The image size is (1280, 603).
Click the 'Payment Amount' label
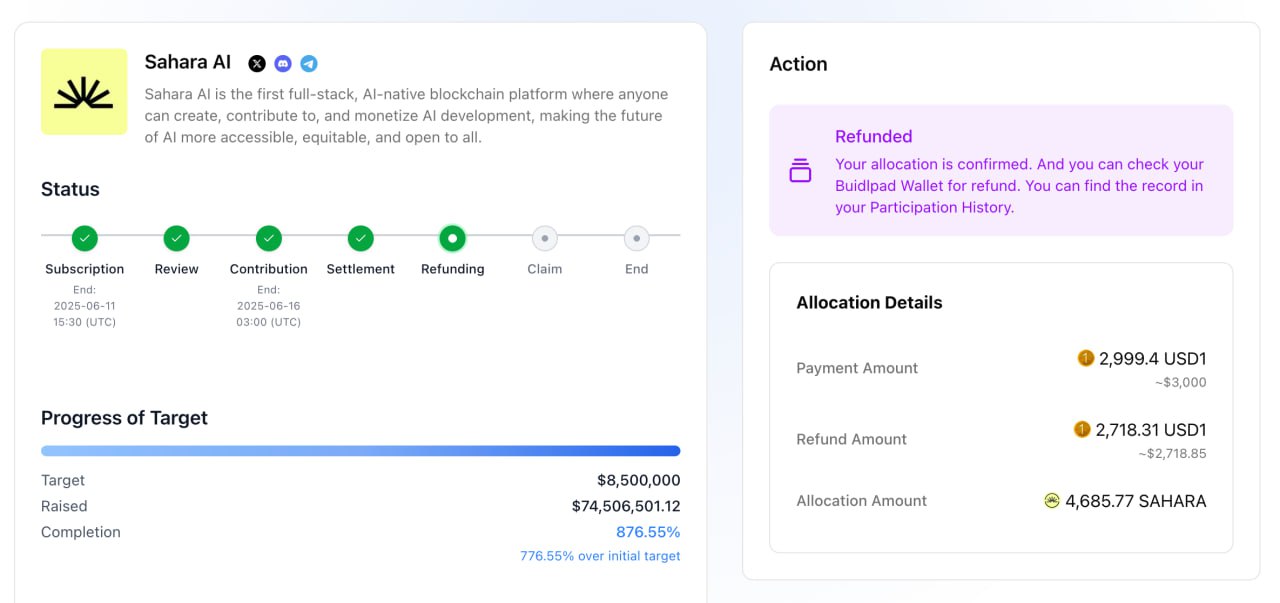coord(857,368)
